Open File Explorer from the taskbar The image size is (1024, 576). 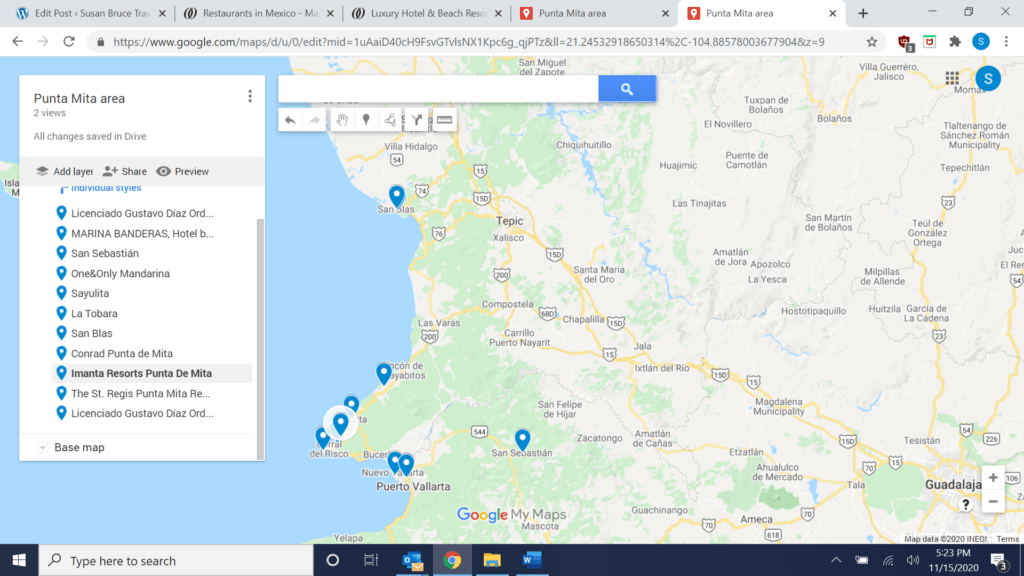pos(492,560)
